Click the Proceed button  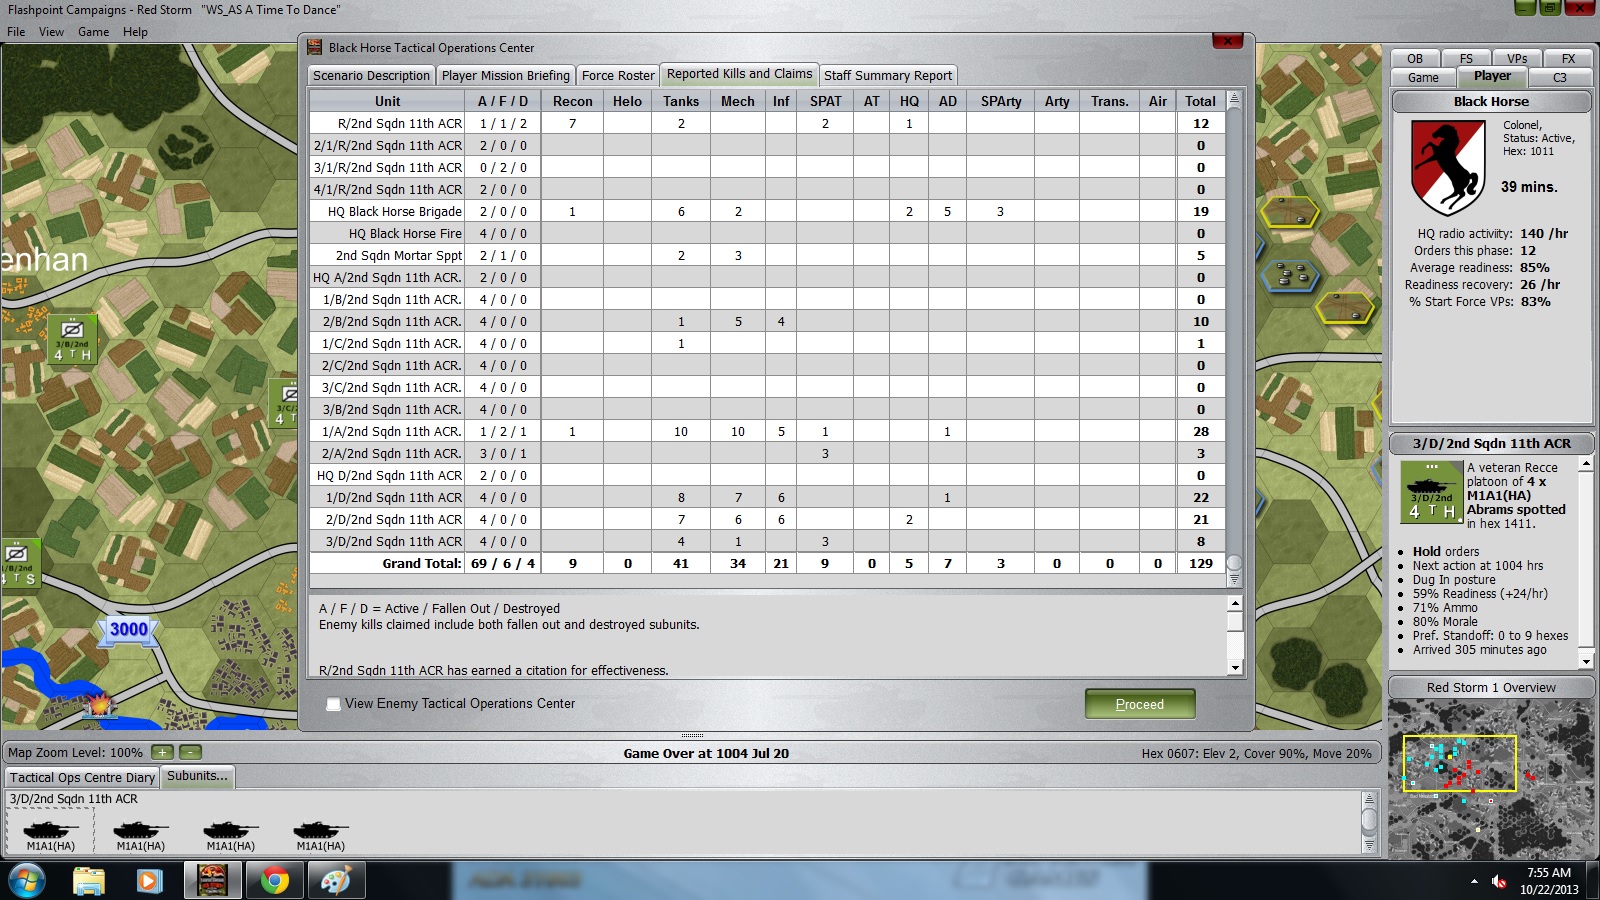tap(1140, 704)
